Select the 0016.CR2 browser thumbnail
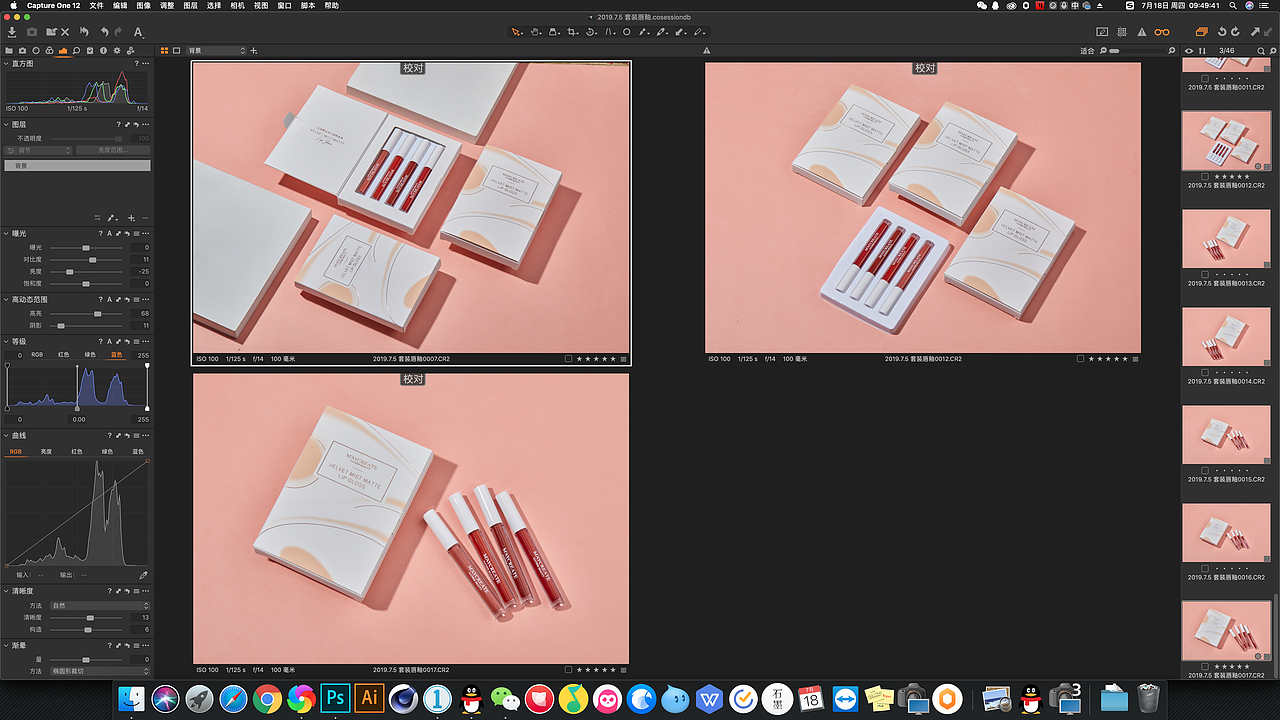The width and height of the screenshot is (1280, 720). pyautogui.click(x=1226, y=533)
